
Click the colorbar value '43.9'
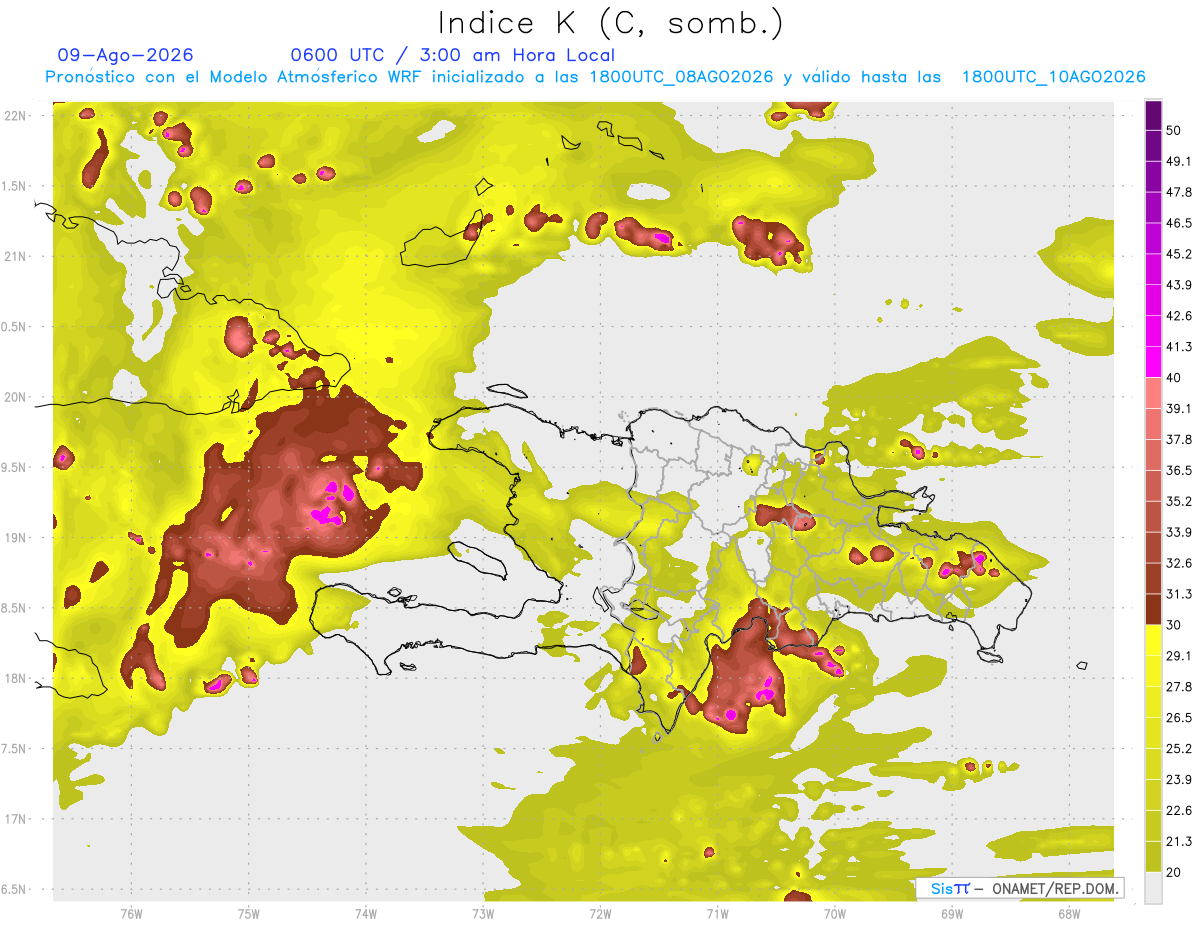(1179, 285)
